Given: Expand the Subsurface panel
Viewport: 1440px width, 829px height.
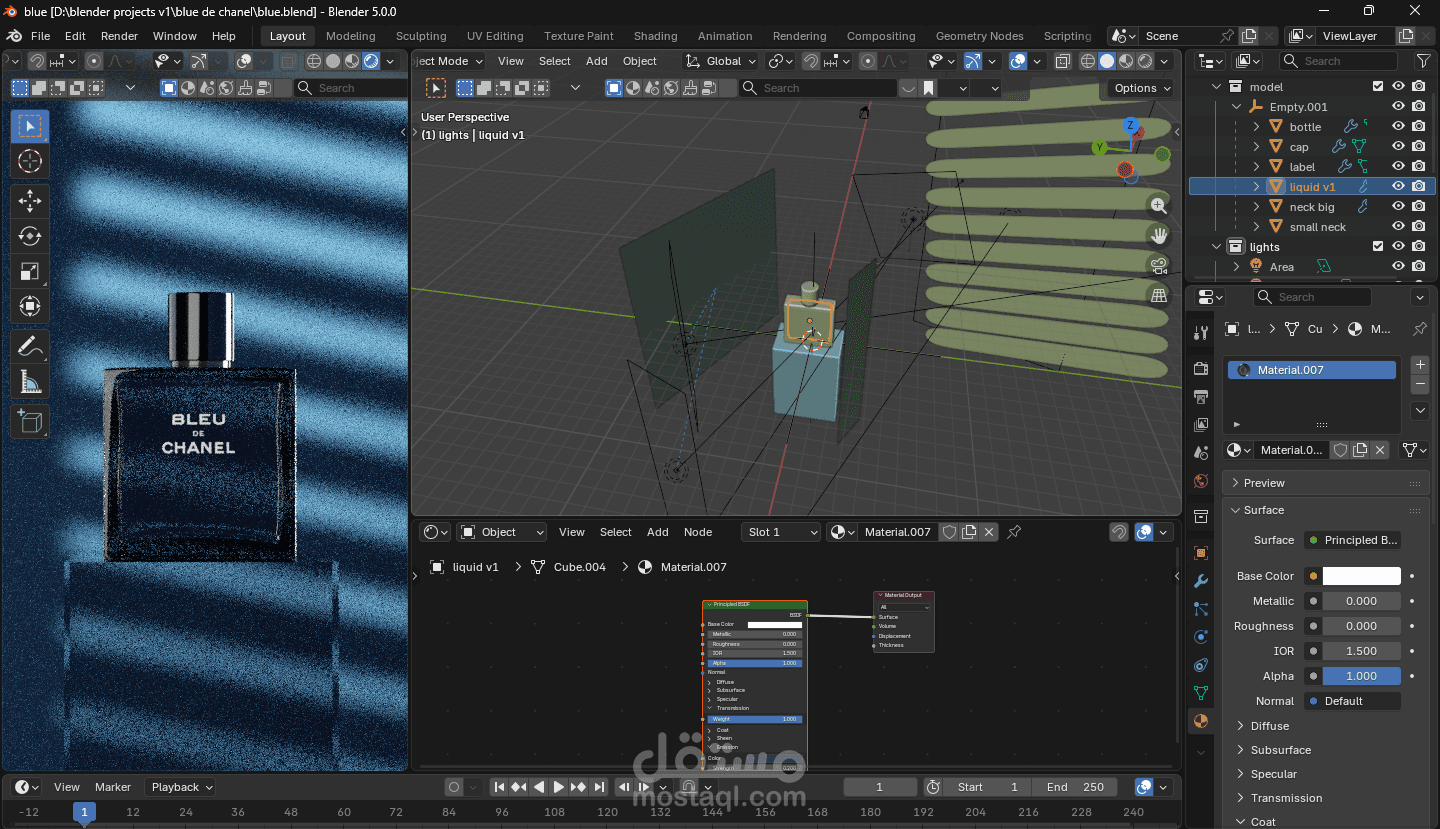Looking at the screenshot, I should point(1280,750).
